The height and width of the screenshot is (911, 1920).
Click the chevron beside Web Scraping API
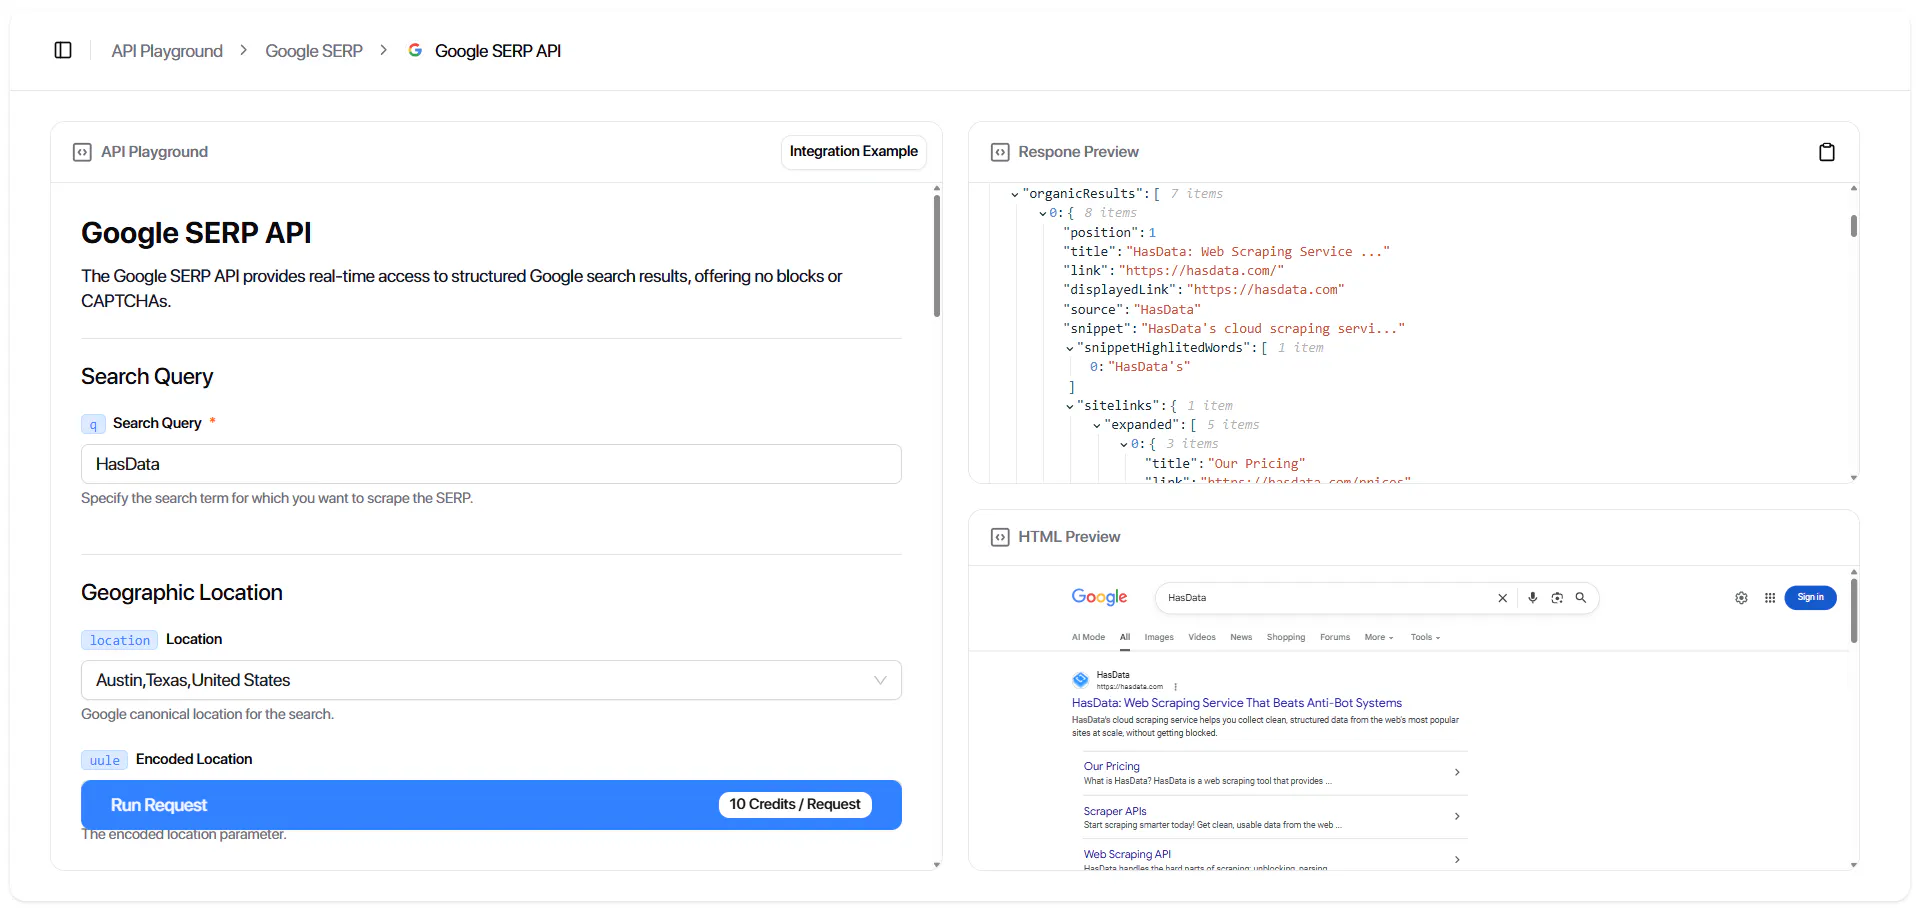(x=1457, y=859)
